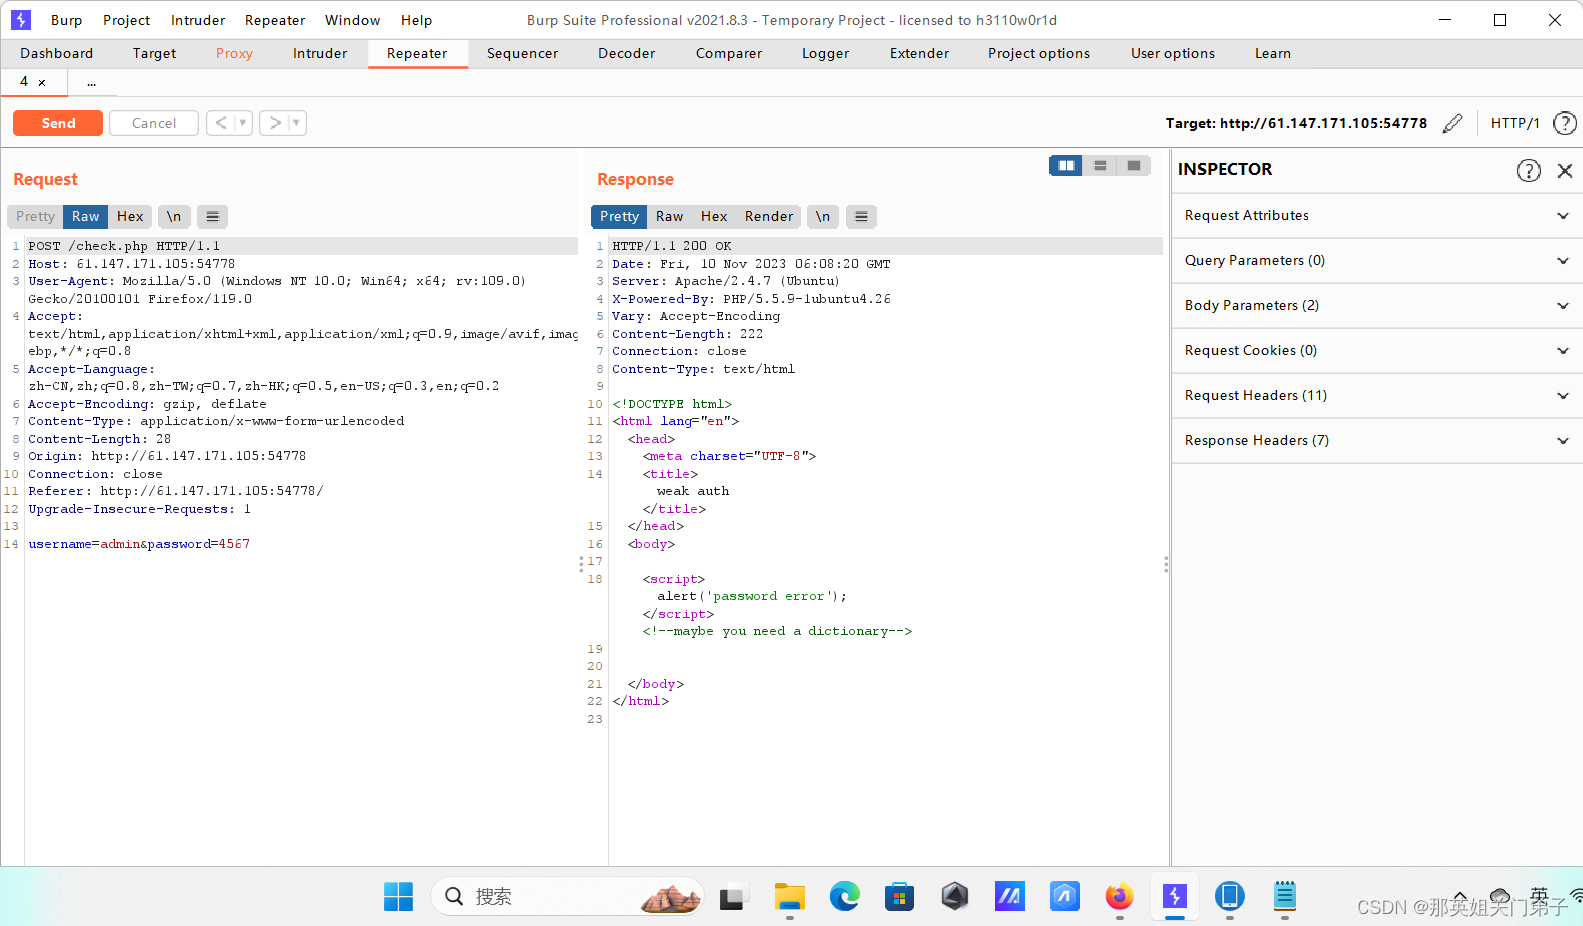
Task: Click the taskbar search box
Action: pyautogui.click(x=567, y=897)
